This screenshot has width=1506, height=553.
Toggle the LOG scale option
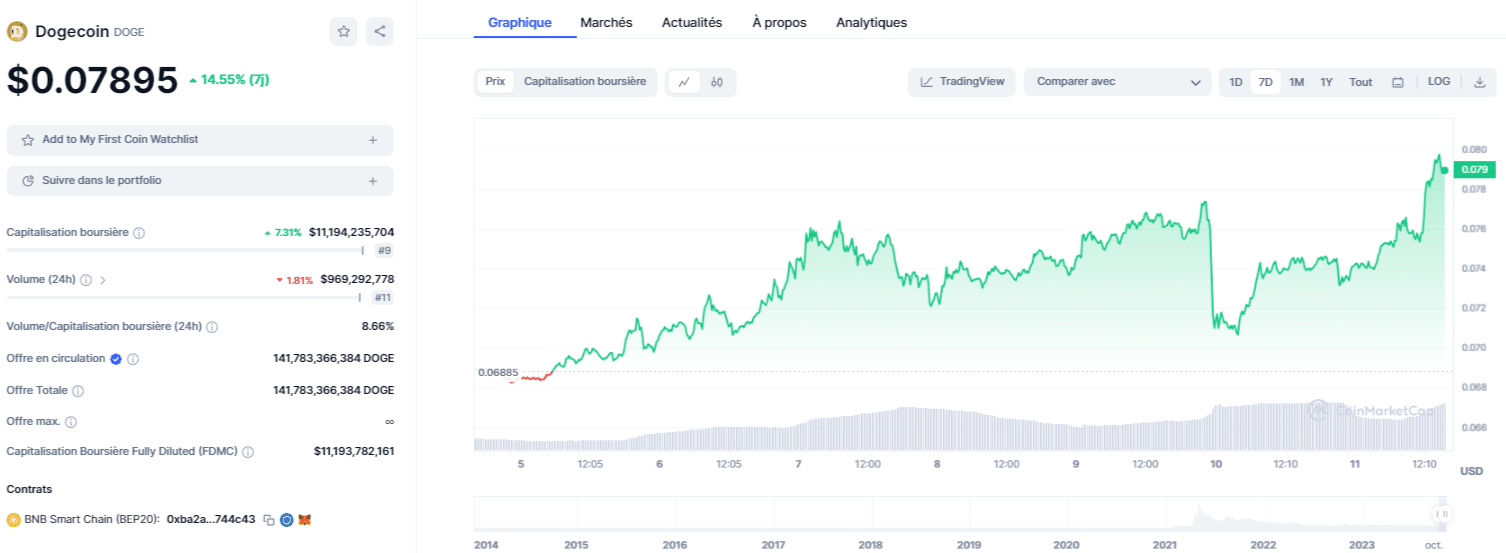(1439, 82)
